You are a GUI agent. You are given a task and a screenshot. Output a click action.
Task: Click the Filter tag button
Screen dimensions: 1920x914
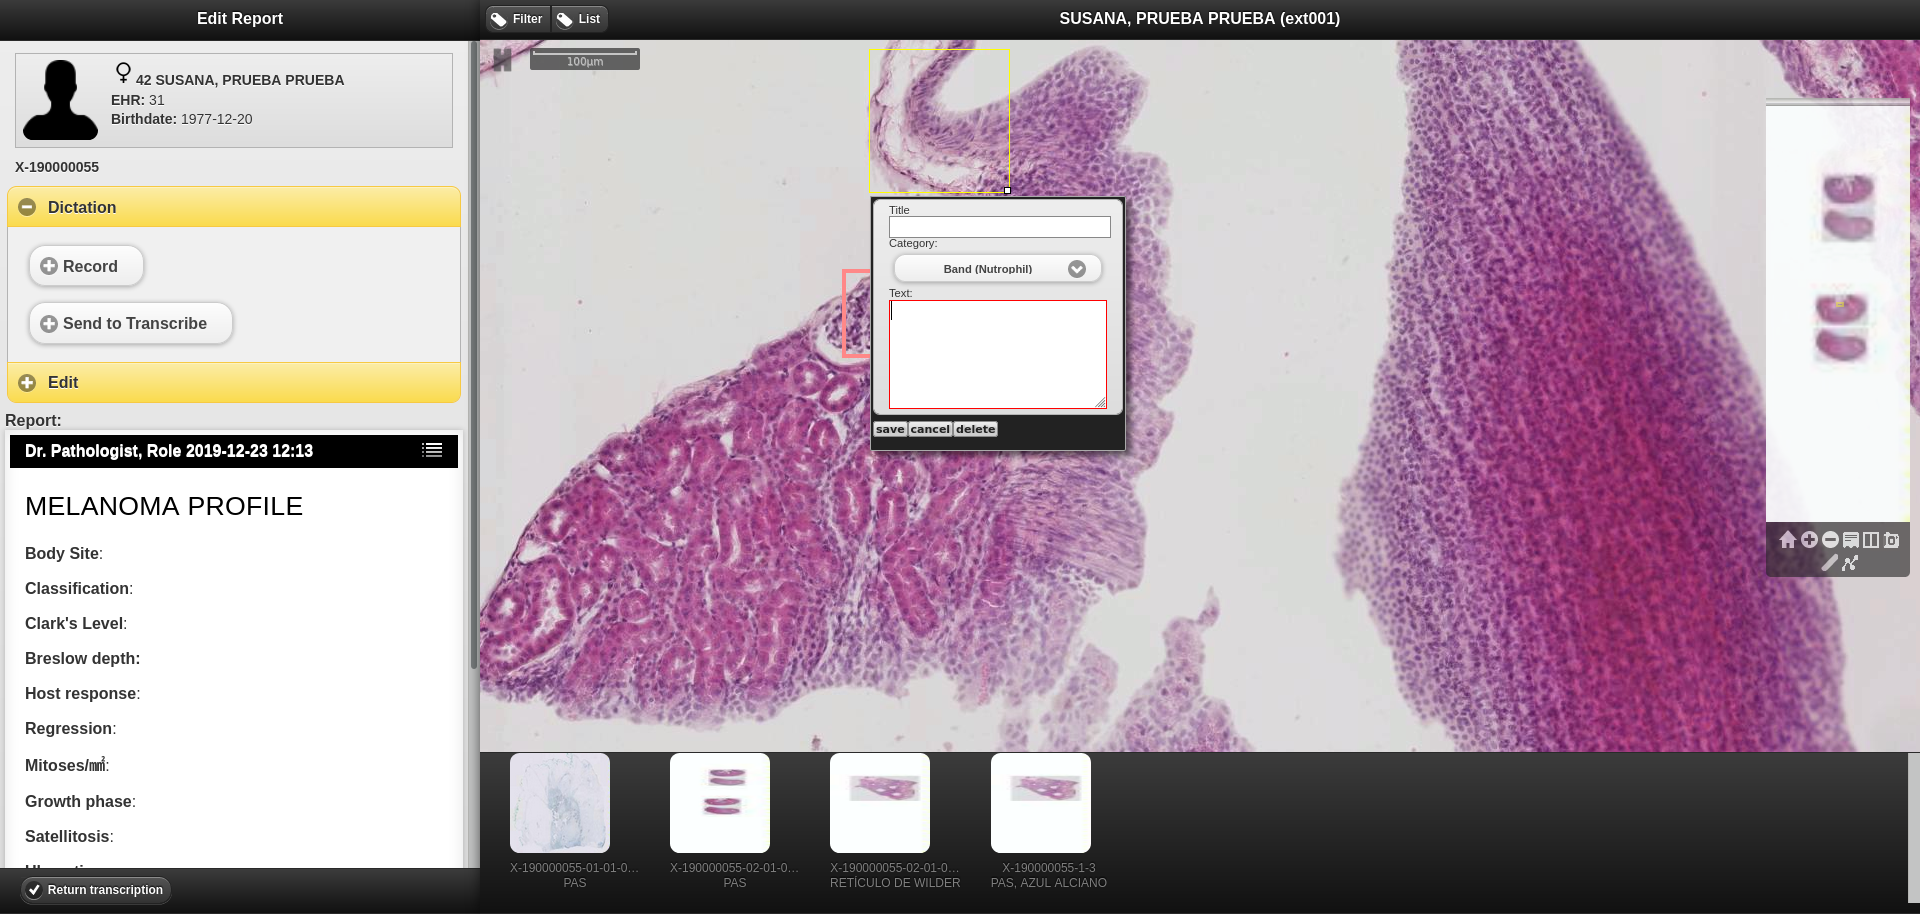[x=517, y=19]
